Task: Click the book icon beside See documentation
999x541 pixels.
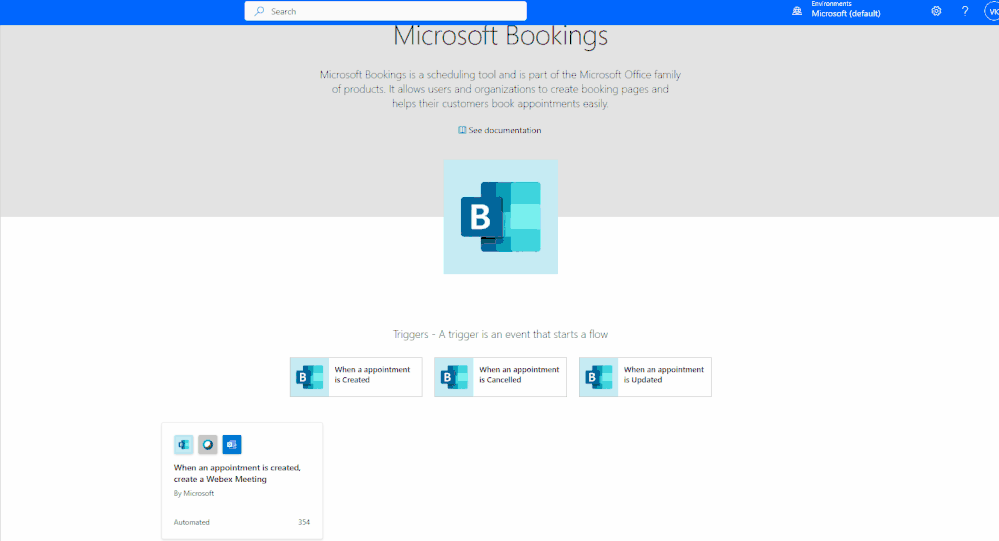Action: (462, 130)
